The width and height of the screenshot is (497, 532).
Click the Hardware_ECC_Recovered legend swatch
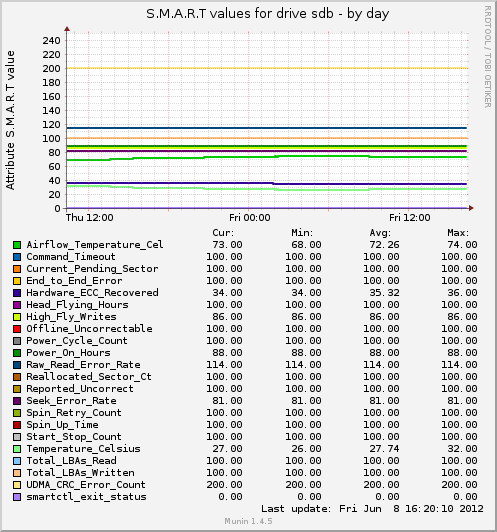(x=17, y=293)
